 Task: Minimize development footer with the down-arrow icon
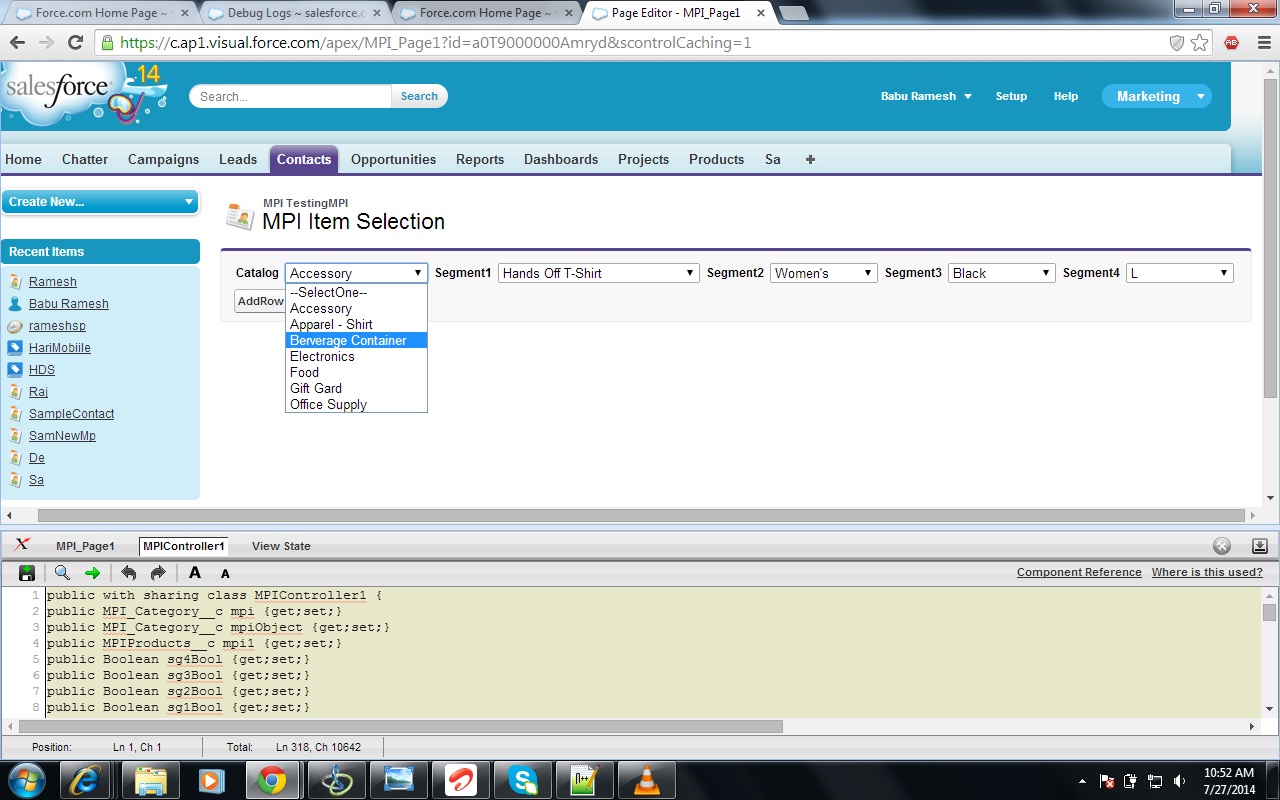[x=1260, y=546]
